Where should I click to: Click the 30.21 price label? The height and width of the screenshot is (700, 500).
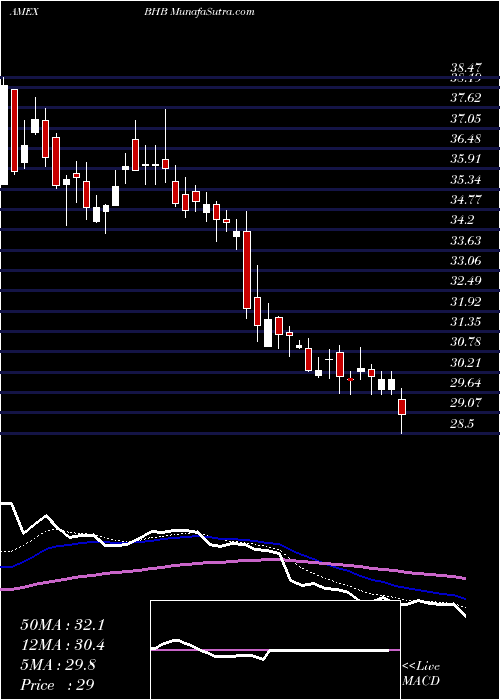[466, 362]
